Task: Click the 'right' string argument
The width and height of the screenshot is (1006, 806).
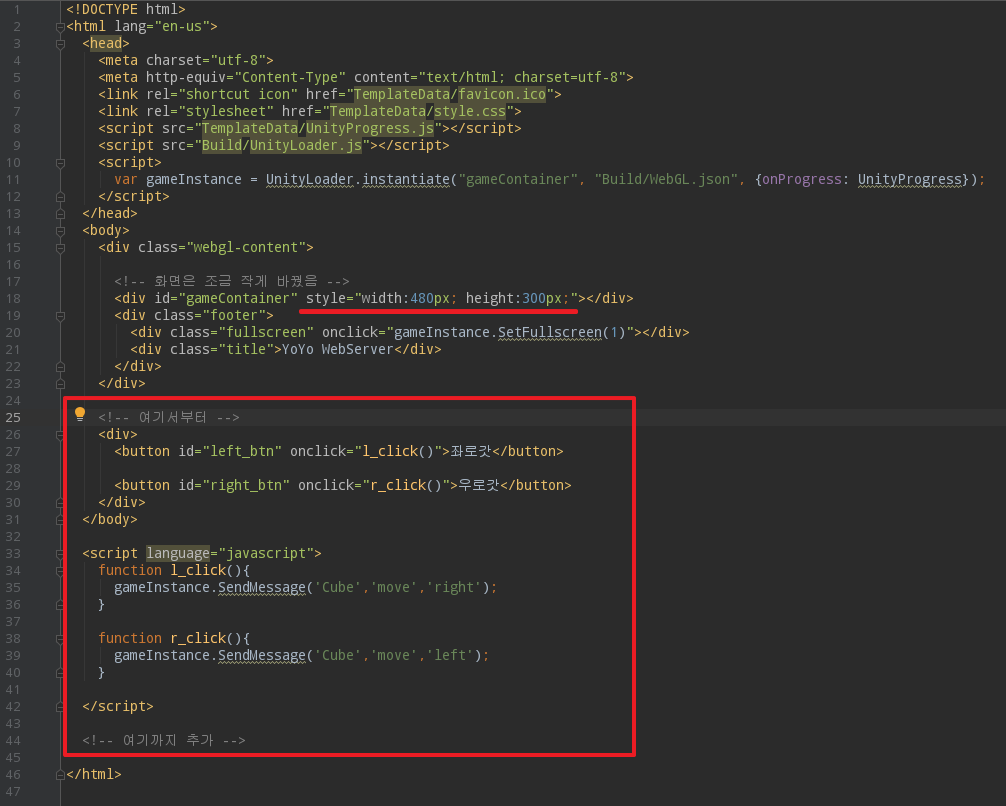Action: (x=454, y=588)
